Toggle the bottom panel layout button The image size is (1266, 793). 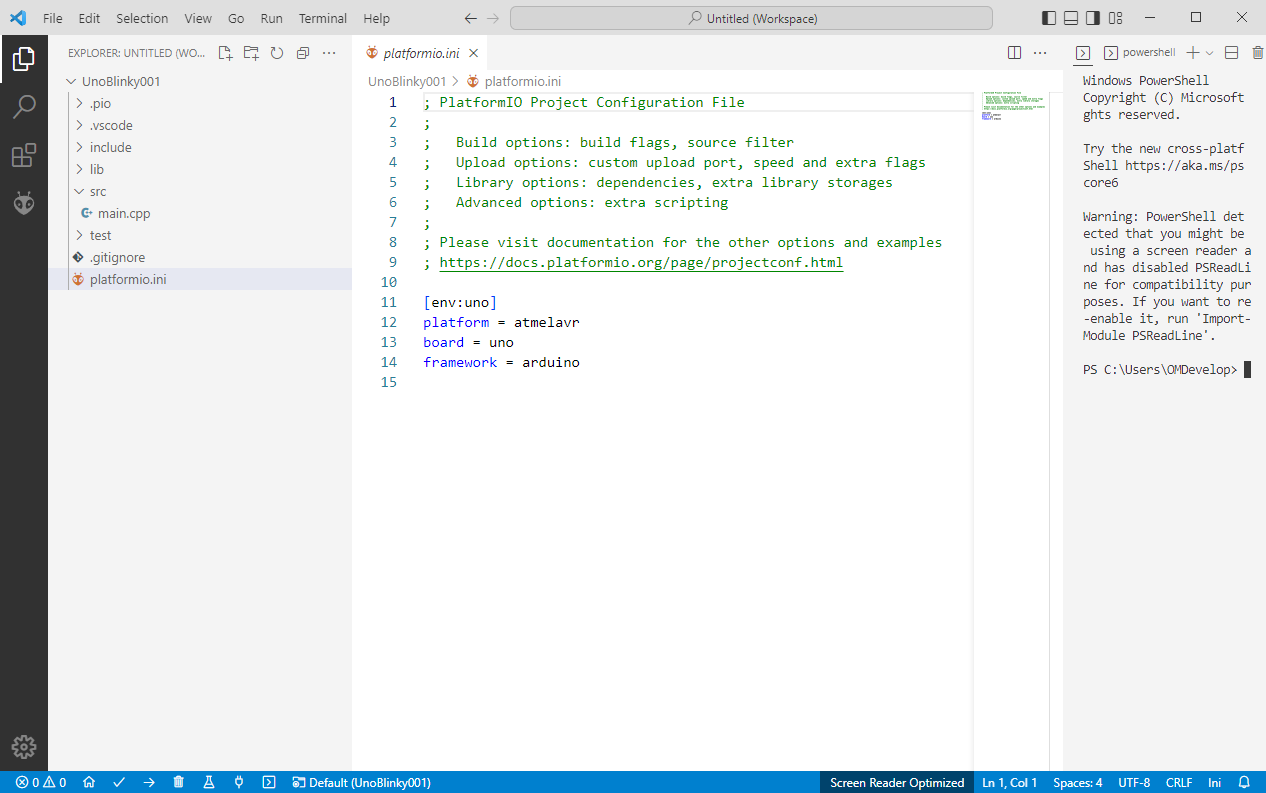tap(1071, 18)
